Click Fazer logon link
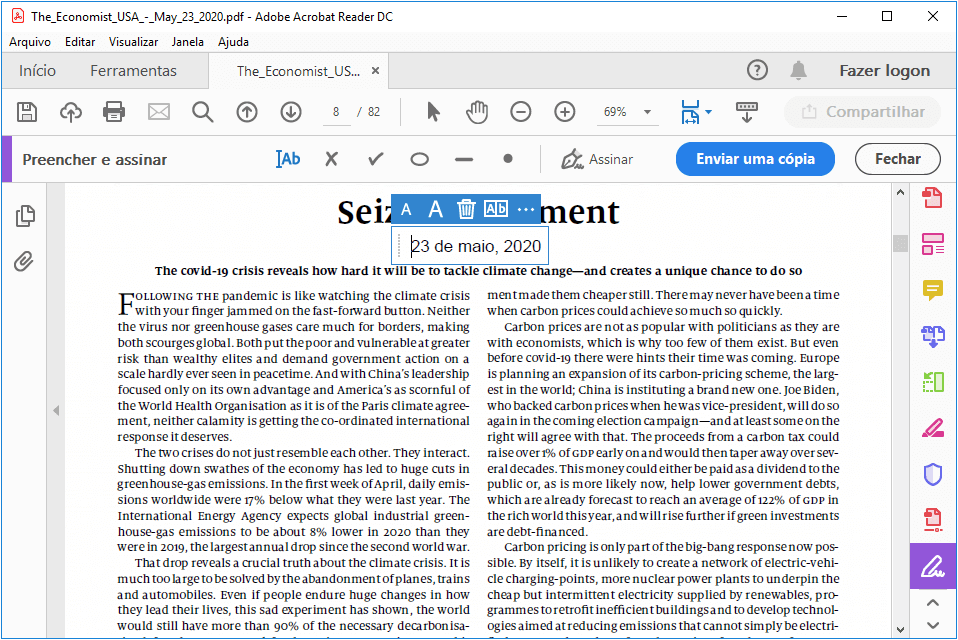 pos(884,71)
